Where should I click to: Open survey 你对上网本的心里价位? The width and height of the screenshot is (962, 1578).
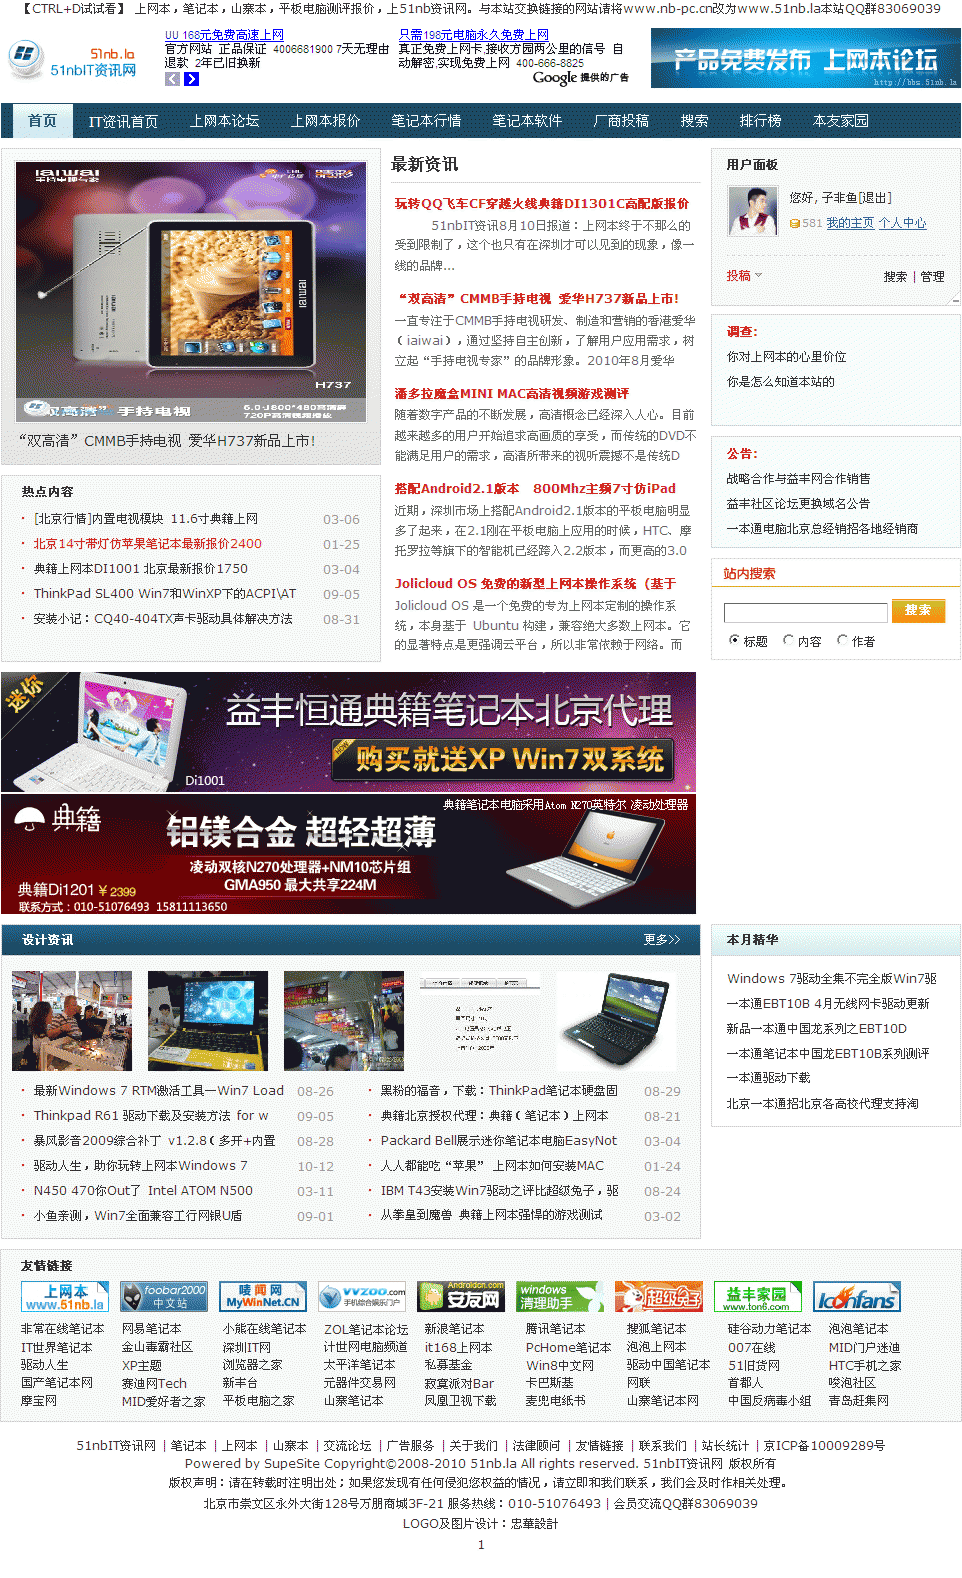click(787, 357)
